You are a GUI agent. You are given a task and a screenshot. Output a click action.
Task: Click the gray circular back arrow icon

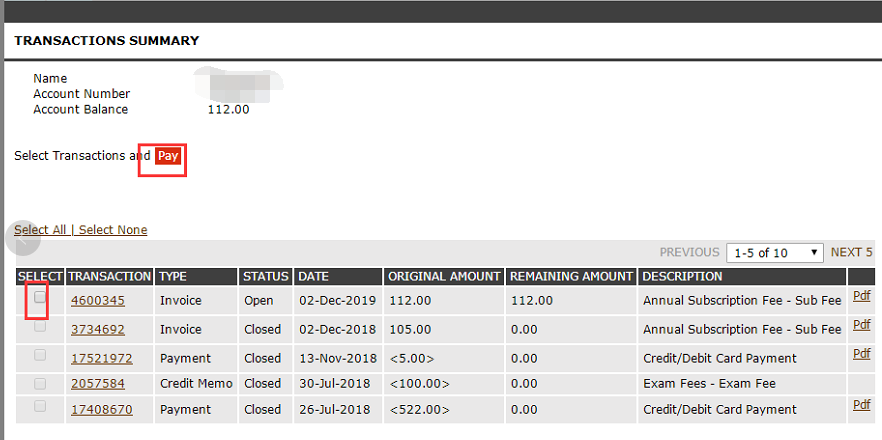(23, 238)
